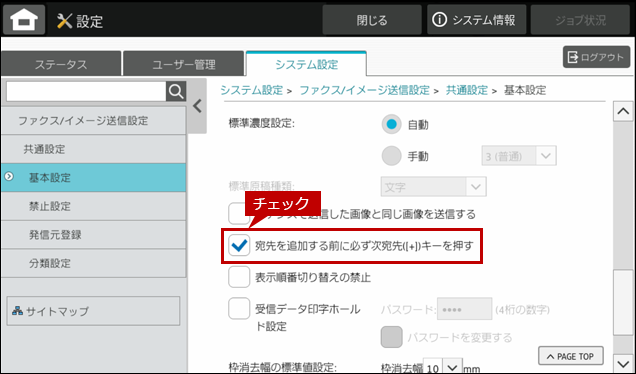This screenshot has width=636, height=374.
Task: Switch to the ステータス tab
Action: click(61, 64)
